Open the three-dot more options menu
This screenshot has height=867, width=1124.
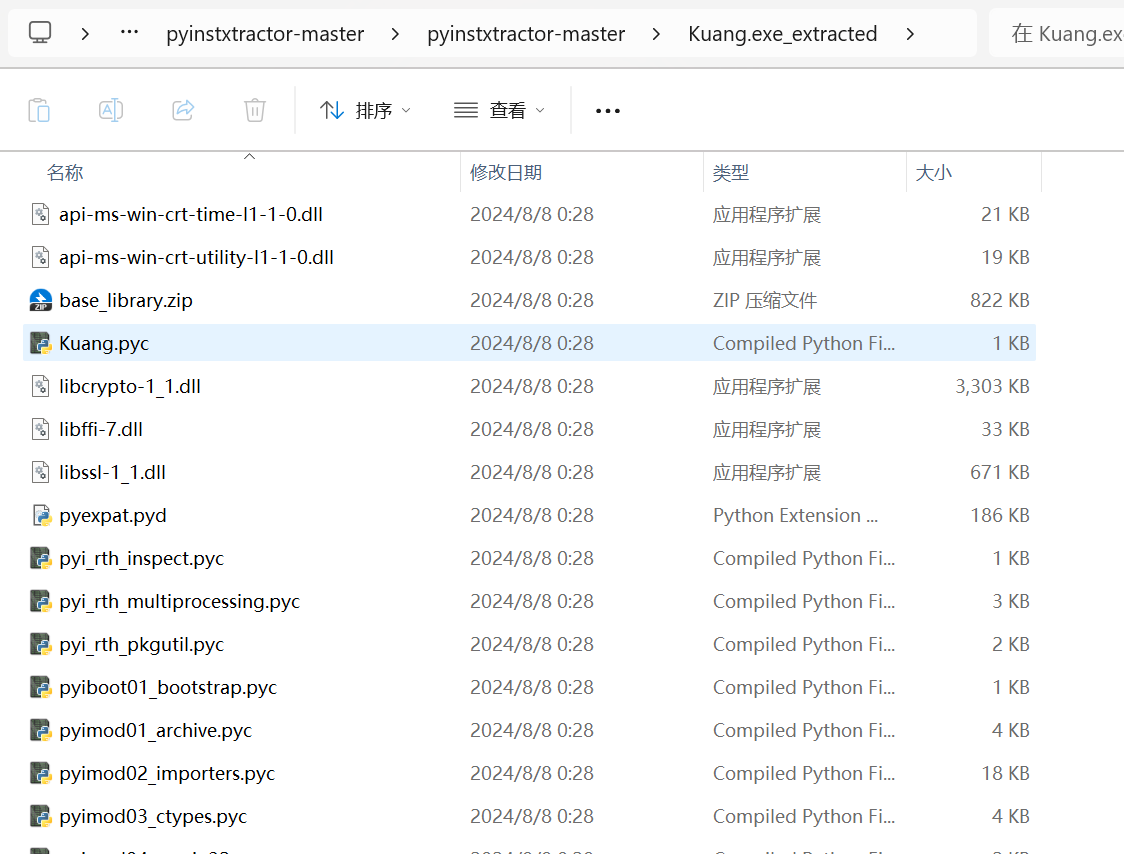coord(608,110)
